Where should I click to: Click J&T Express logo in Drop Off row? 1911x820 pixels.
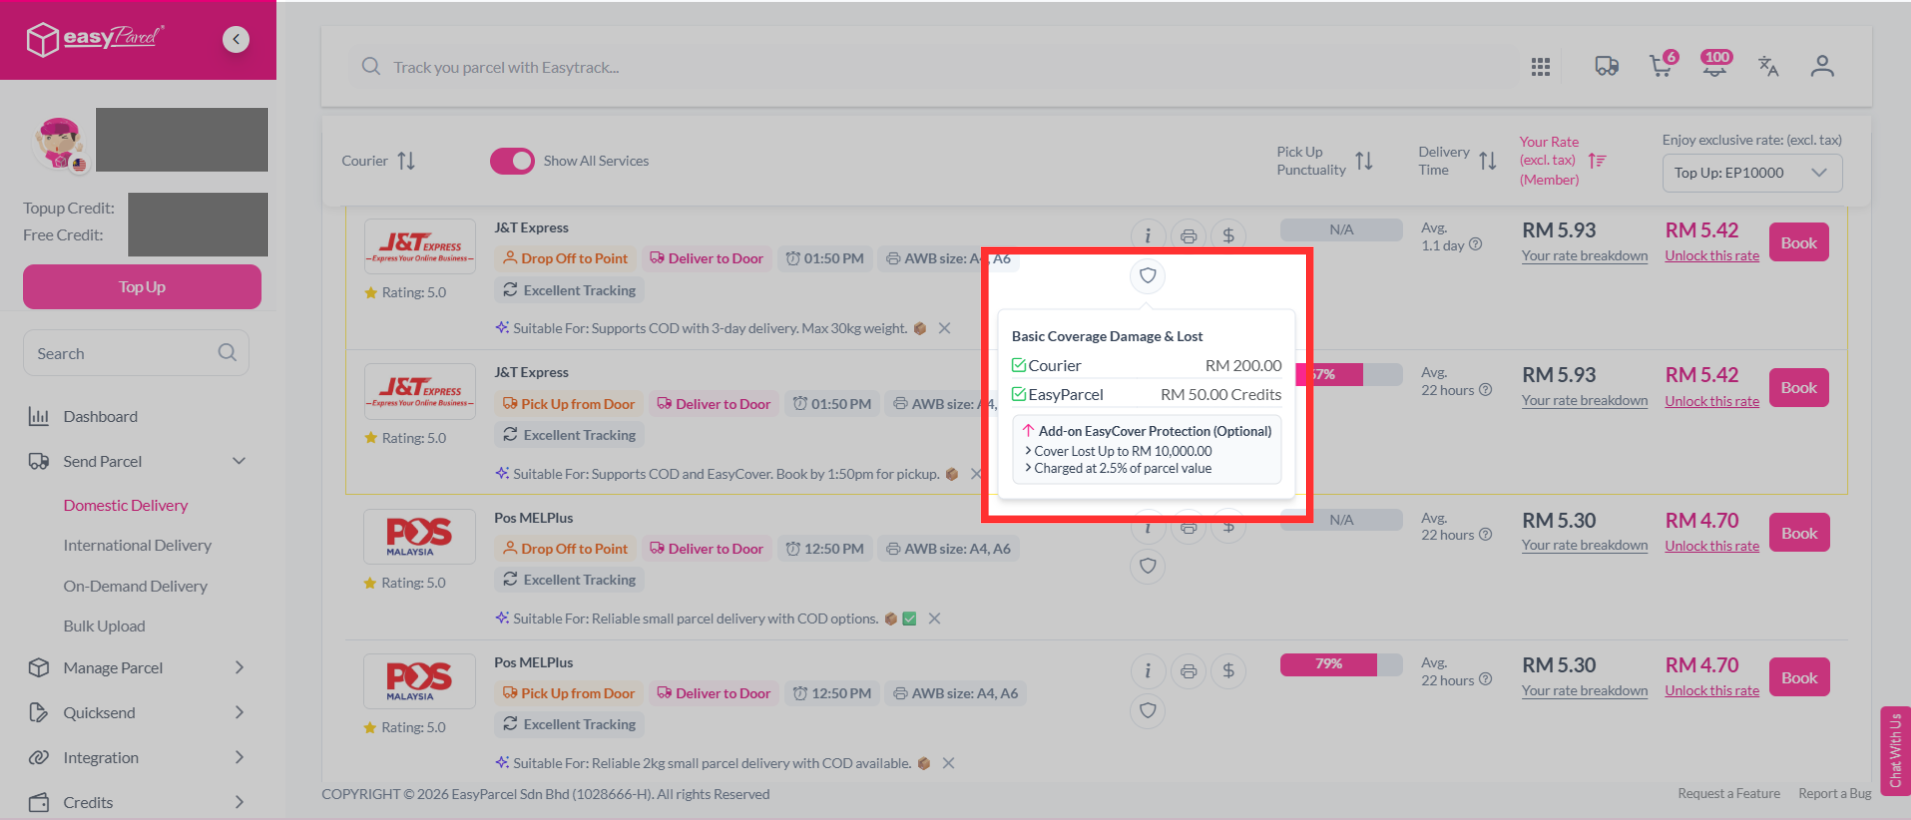pos(420,246)
